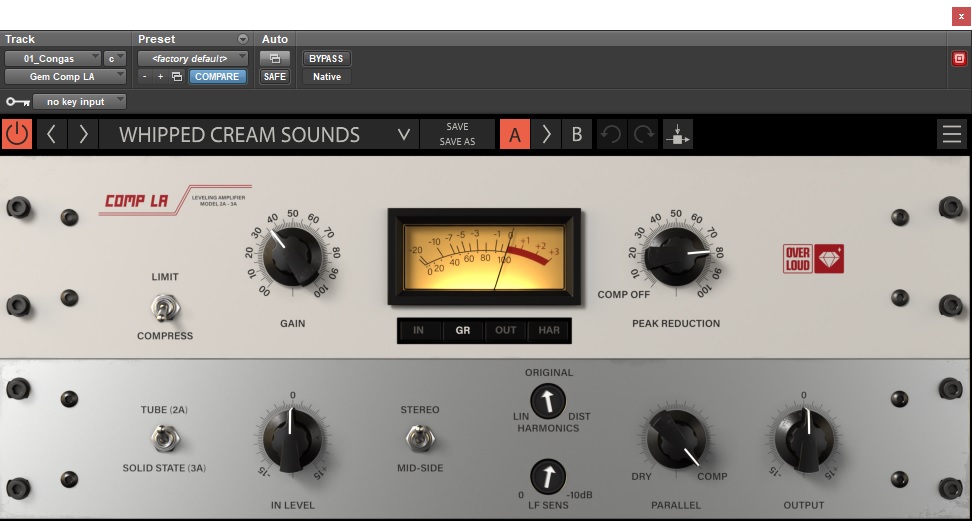Select the B settings slot
Image resolution: width=972 pixels, height=521 pixels.
point(577,134)
